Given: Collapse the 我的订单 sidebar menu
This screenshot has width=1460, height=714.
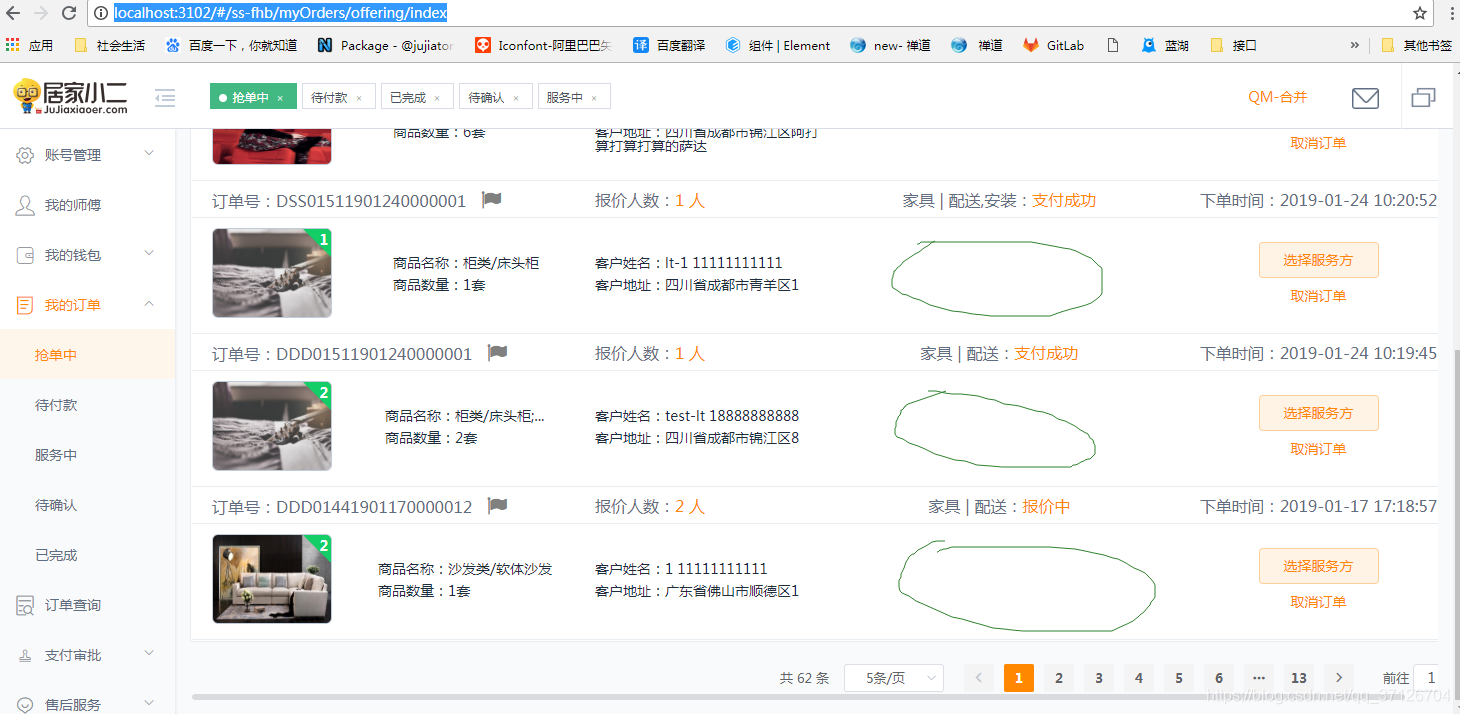Looking at the screenshot, I should [x=87, y=305].
